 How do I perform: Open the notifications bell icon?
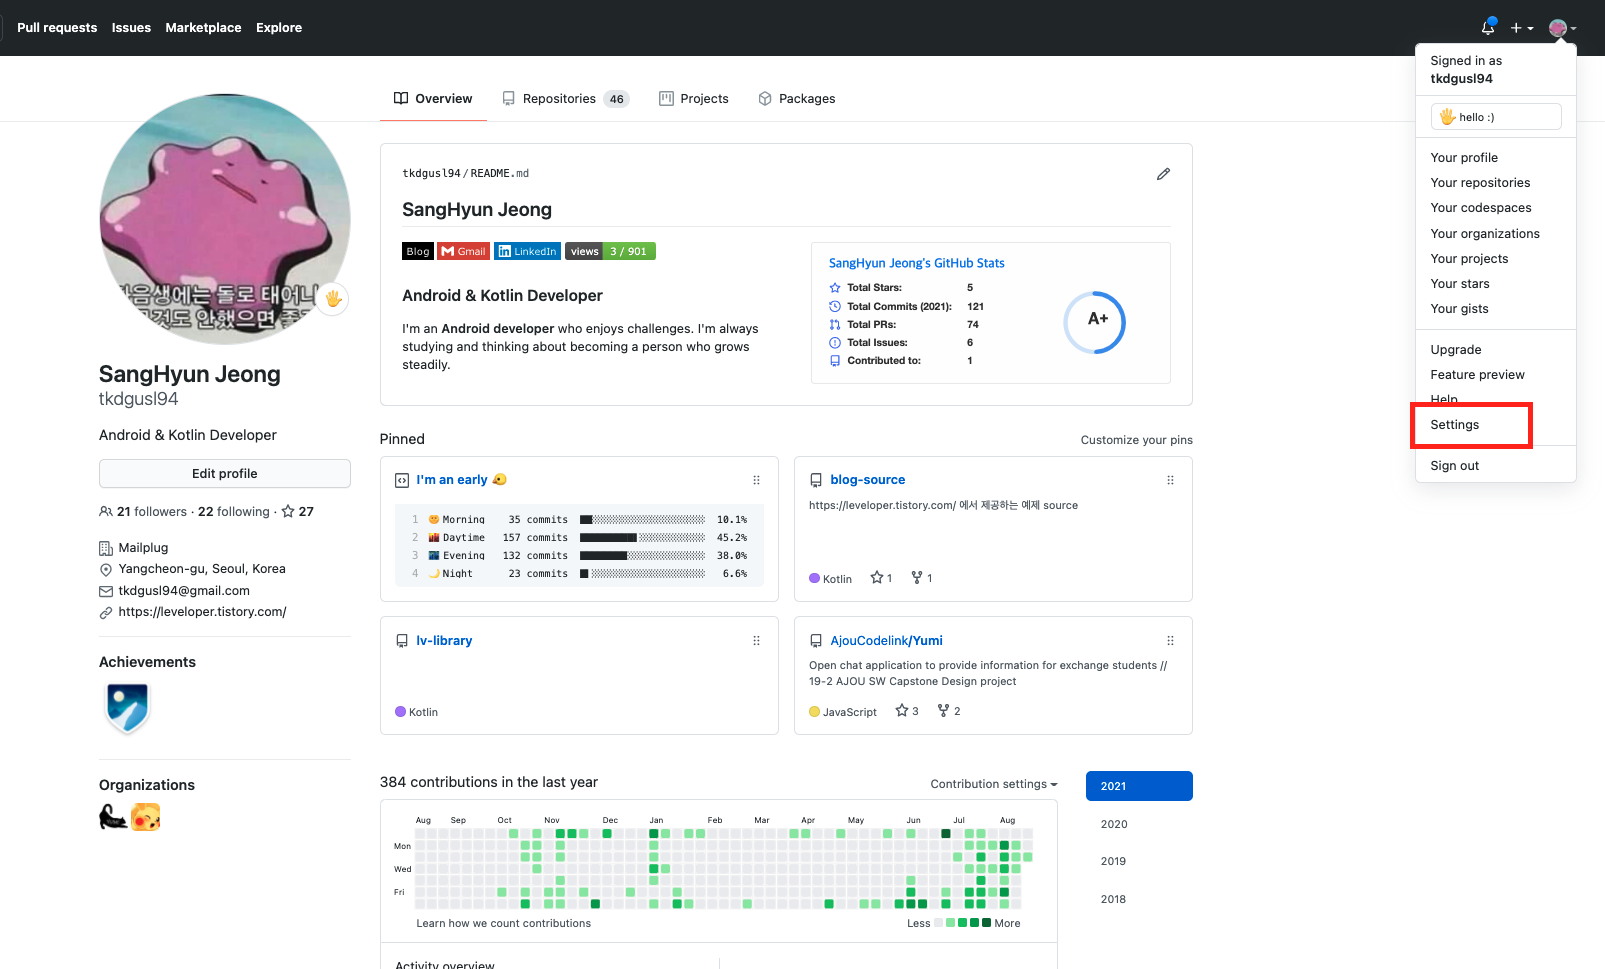tap(1488, 28)
